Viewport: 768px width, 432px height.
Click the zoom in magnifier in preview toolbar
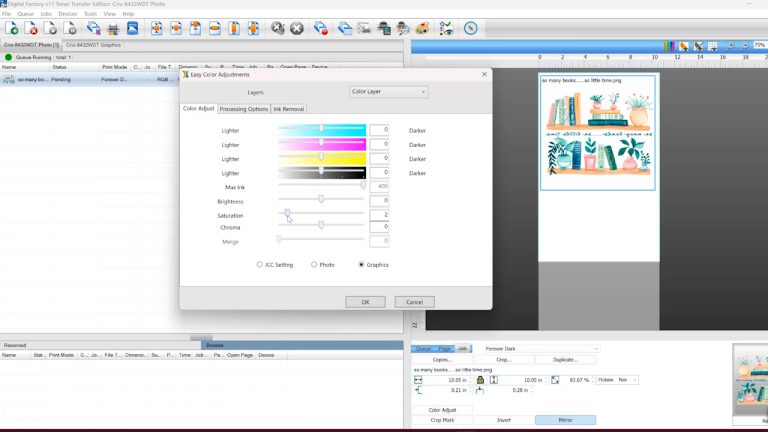click(x=730, y=46)
